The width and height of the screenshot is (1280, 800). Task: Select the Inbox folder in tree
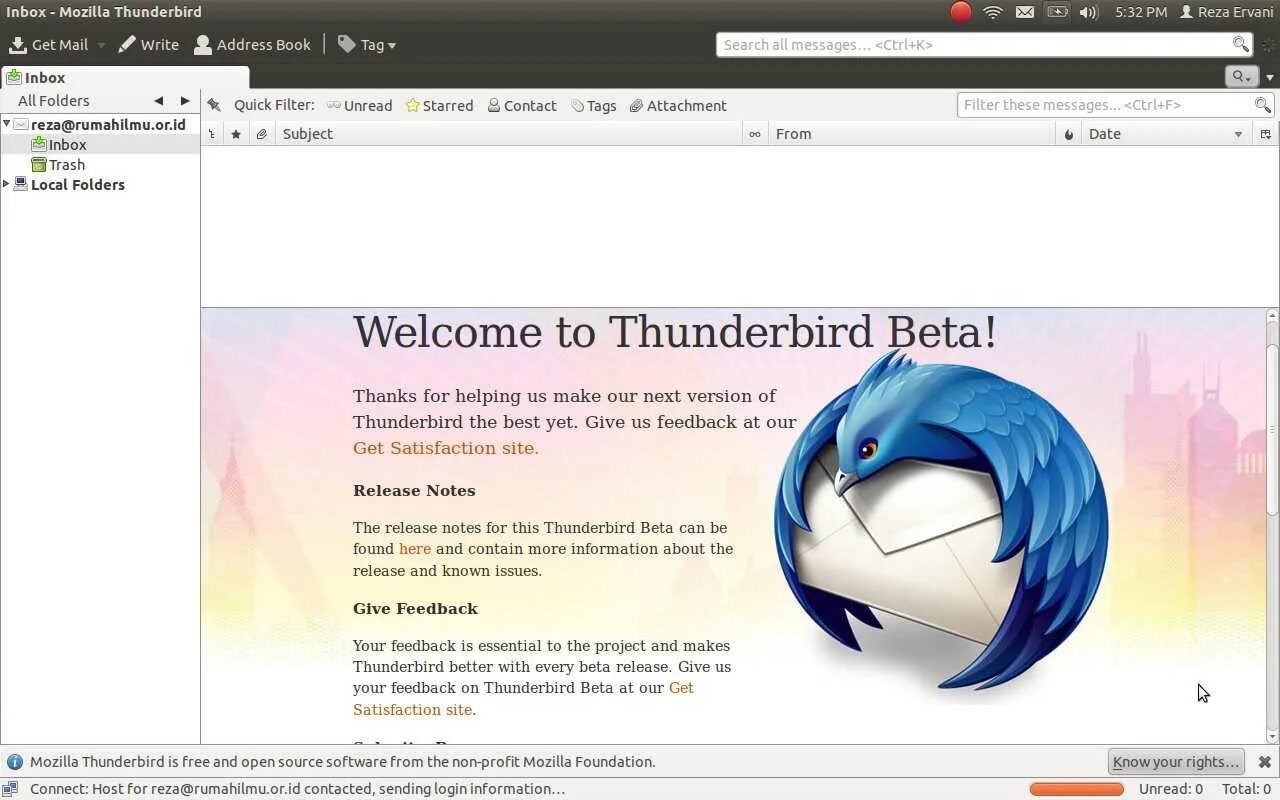[100, 145]
